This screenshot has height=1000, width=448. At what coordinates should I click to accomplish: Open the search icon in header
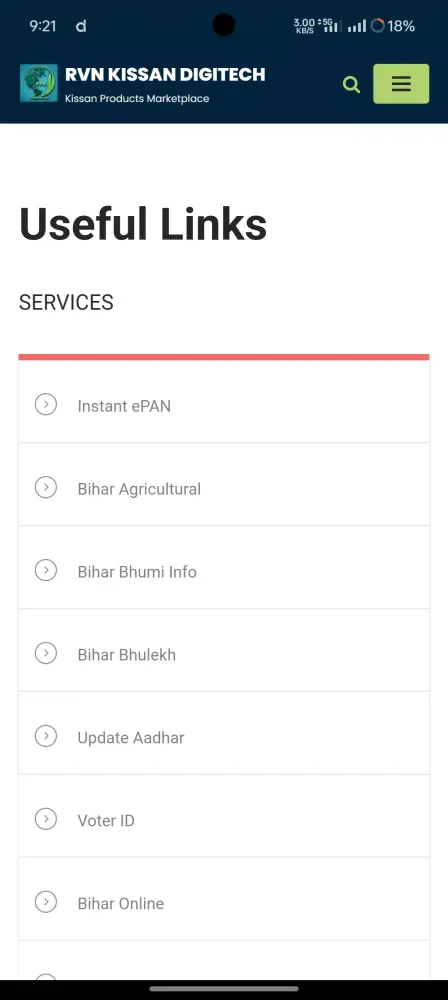coord(351,84)
